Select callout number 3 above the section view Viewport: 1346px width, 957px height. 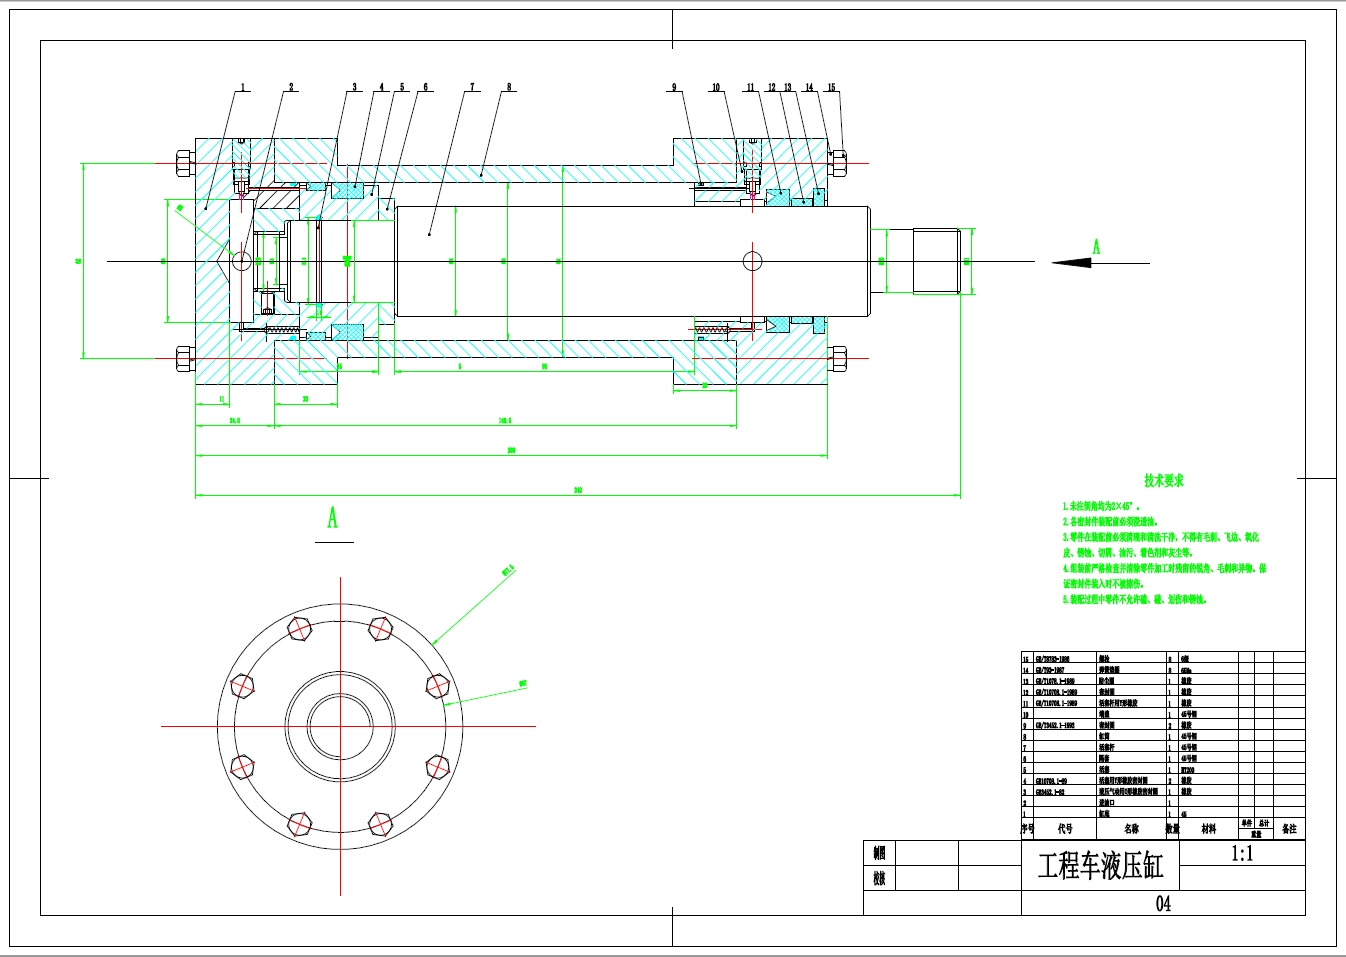[354, 87]
